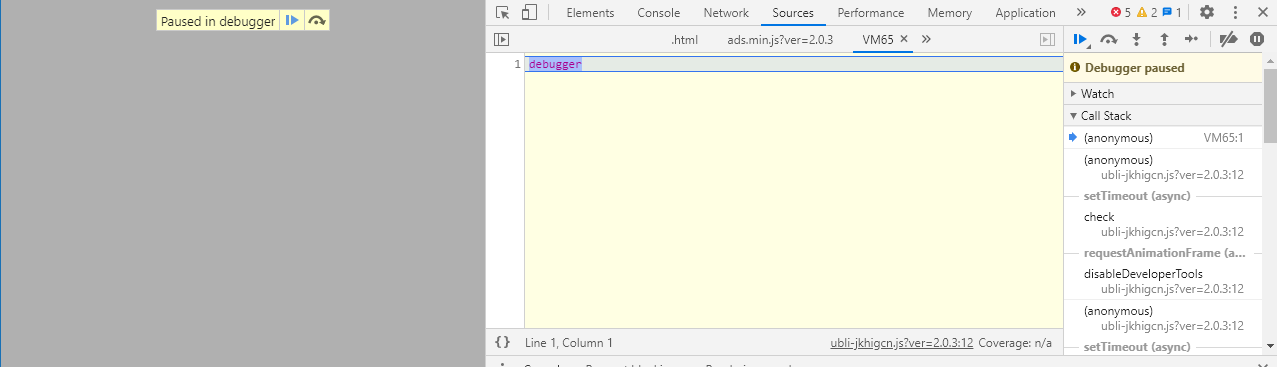Screen dimensions: 1277x367
Task: Step into next function call
Action: (x=1136, y=40)
